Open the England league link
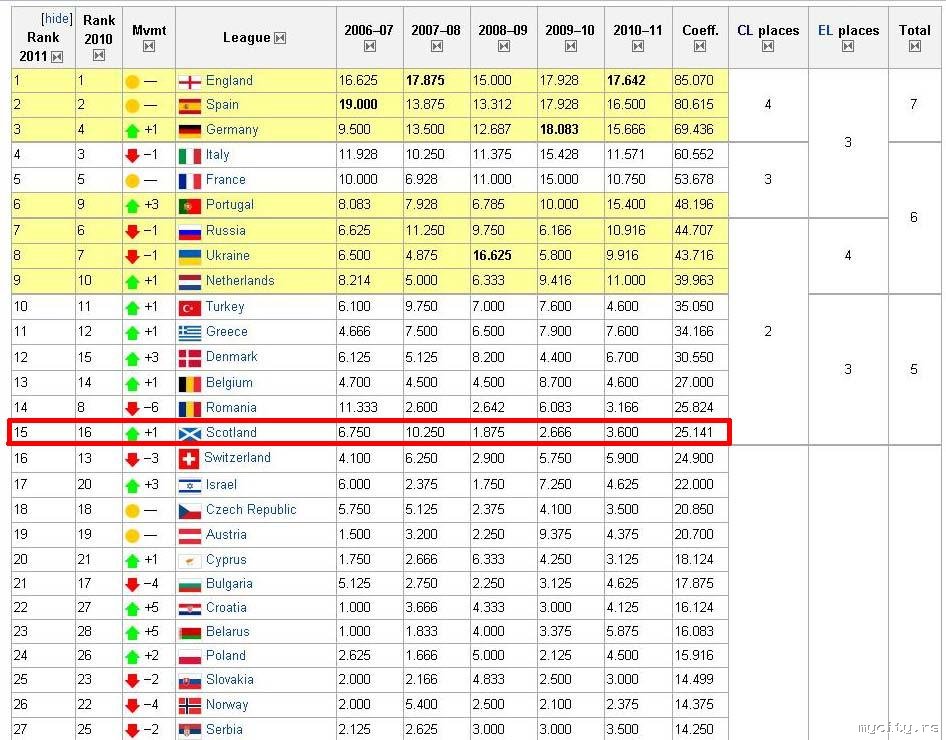Viewport: 946px width, 740px height. click(229, 80)
